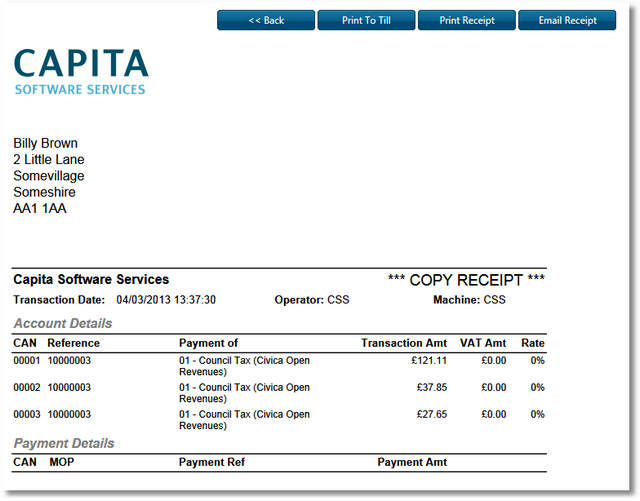Click the VAT Amt column header
The height and width of the screenshot is (501, 640).
pyautogui.click(x=483, y=343)
